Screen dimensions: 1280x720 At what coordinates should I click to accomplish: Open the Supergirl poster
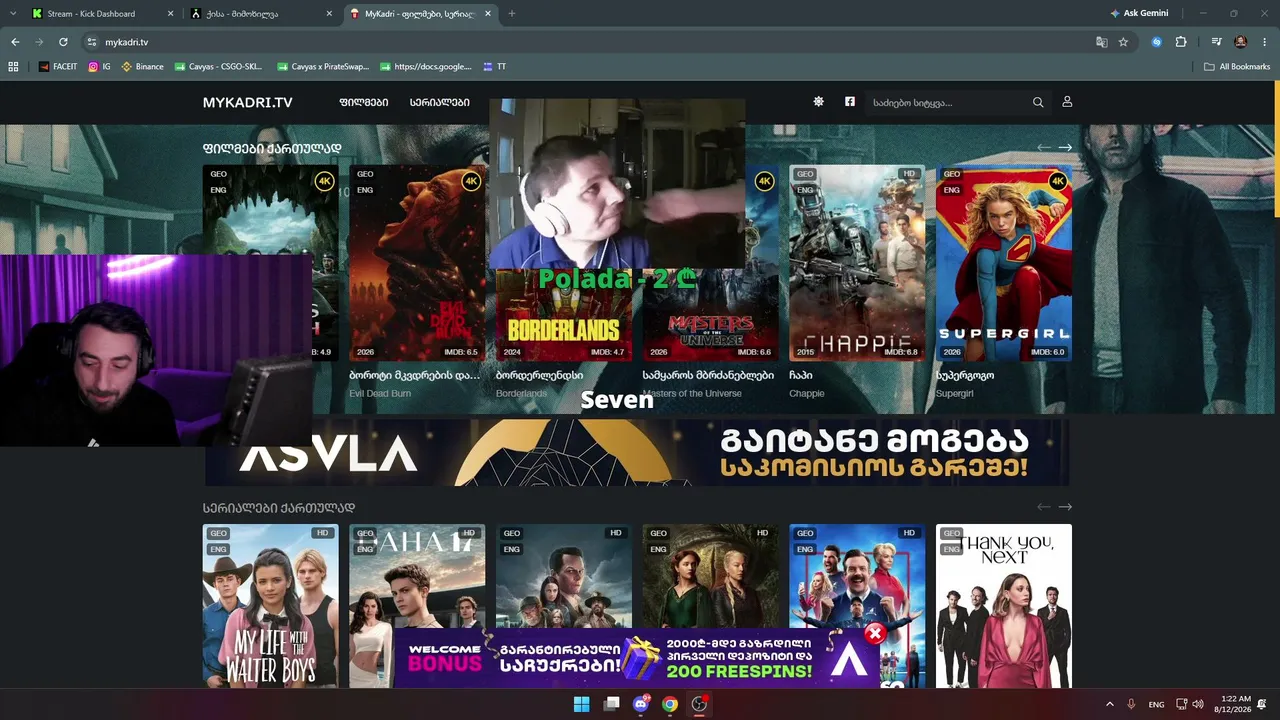[1004, 263]
